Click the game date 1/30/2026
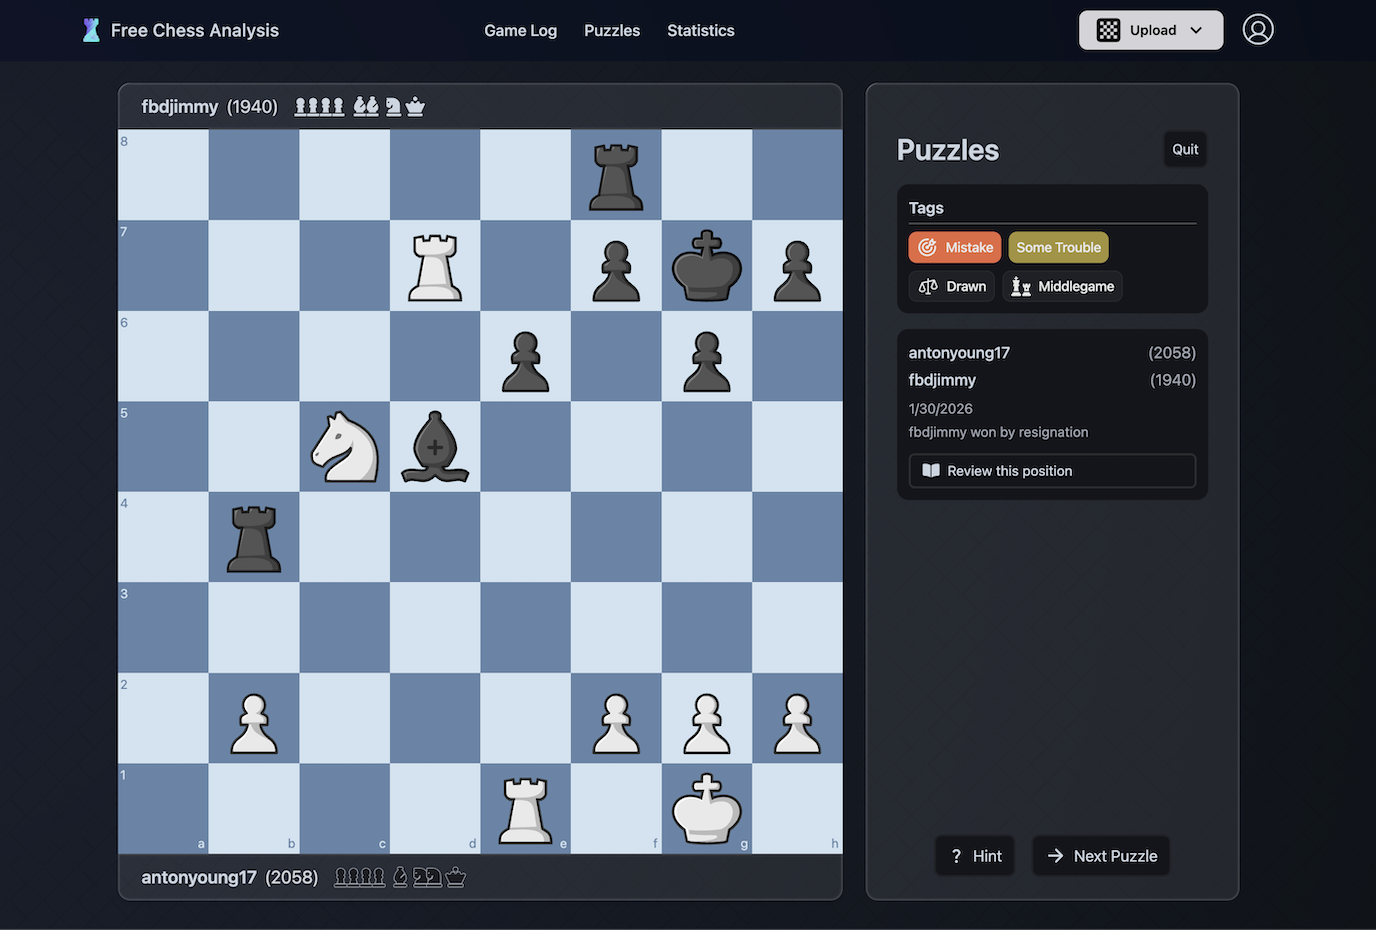Screen dimensions: 1376x930 940,409
